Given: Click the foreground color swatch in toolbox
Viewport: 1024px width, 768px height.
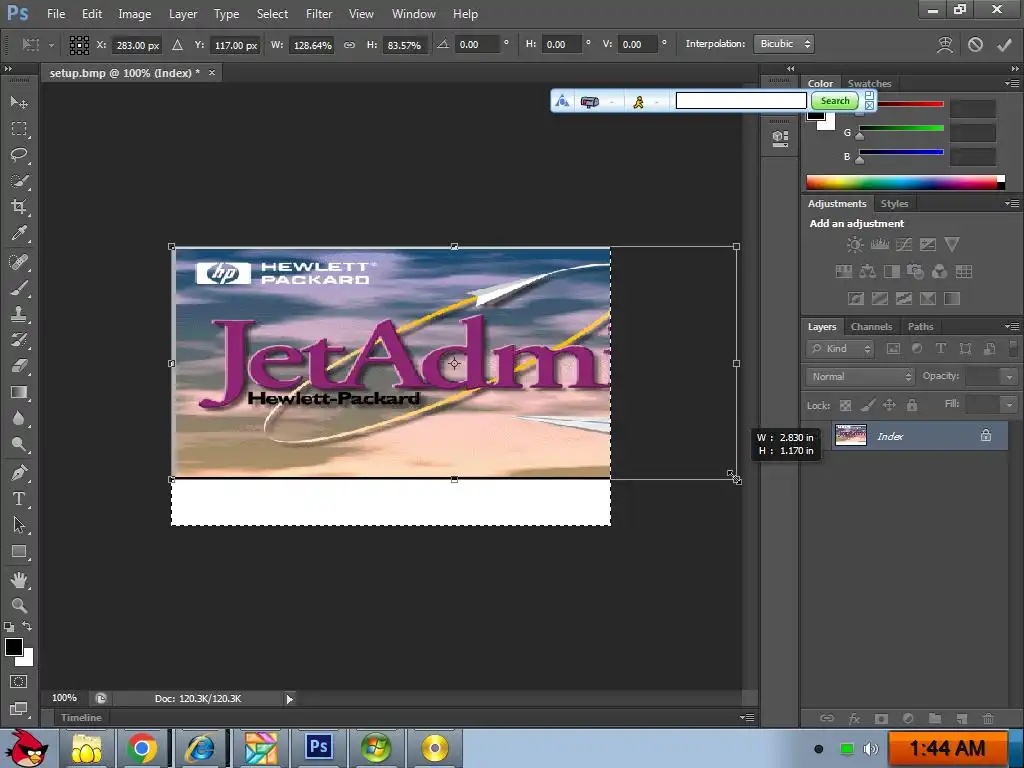Looking at the screenshot, I should tap(14, 647).
